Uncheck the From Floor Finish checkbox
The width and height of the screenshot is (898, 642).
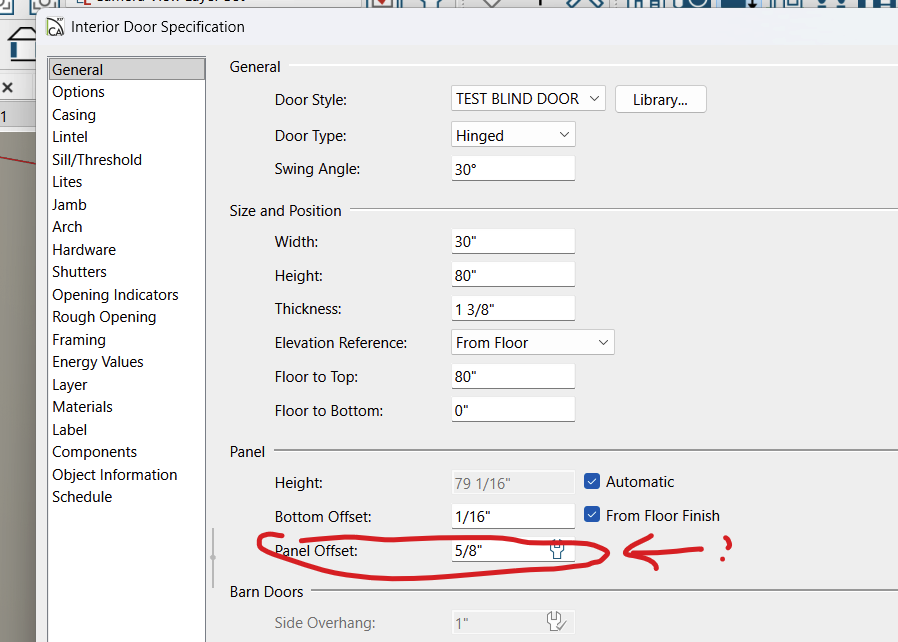coord(592,516)
